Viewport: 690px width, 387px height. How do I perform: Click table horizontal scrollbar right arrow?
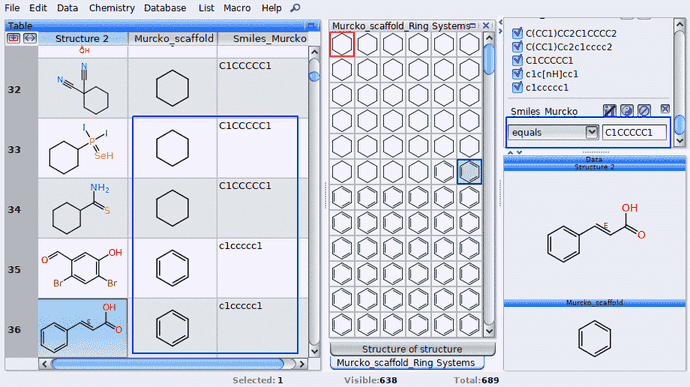pyautogui.click(x=302, y=364)
